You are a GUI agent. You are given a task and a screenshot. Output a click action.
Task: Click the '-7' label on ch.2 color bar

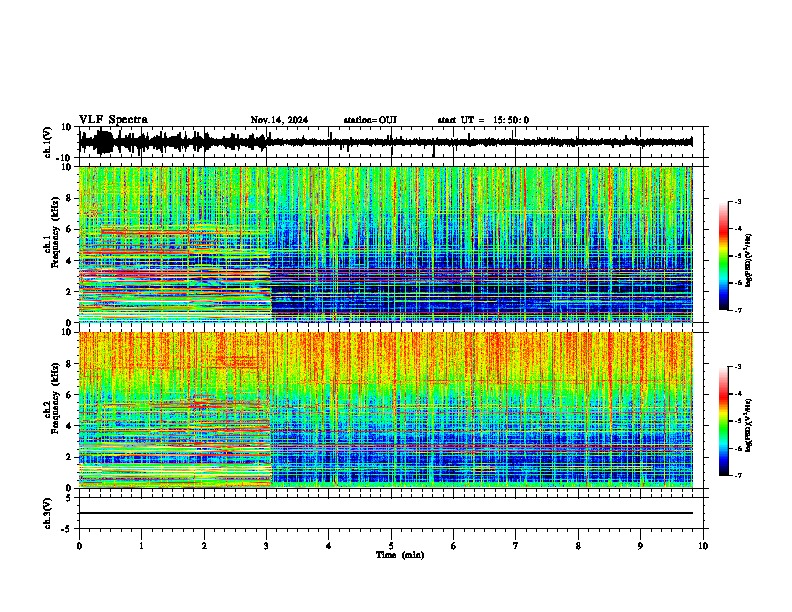click(737, 476)
